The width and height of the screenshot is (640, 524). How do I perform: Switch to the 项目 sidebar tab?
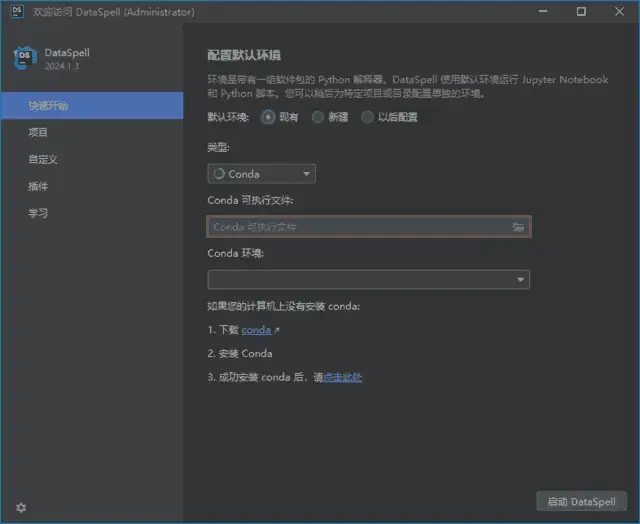[92, 133]
